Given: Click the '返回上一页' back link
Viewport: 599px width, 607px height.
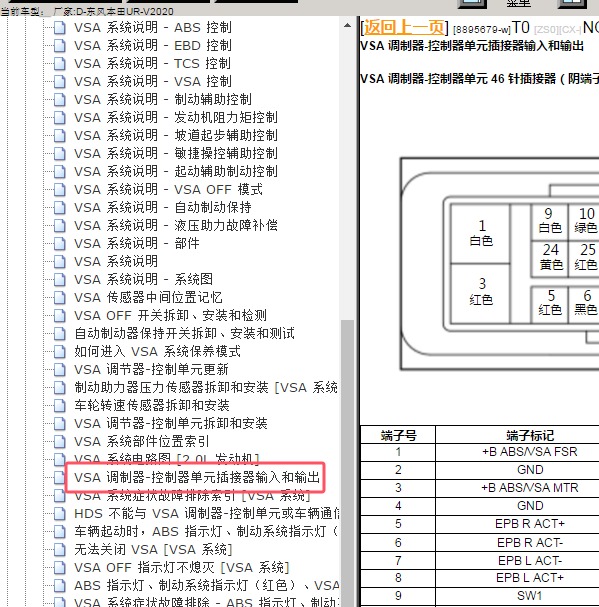Looking at the screenshot, I should coord(404,27).
